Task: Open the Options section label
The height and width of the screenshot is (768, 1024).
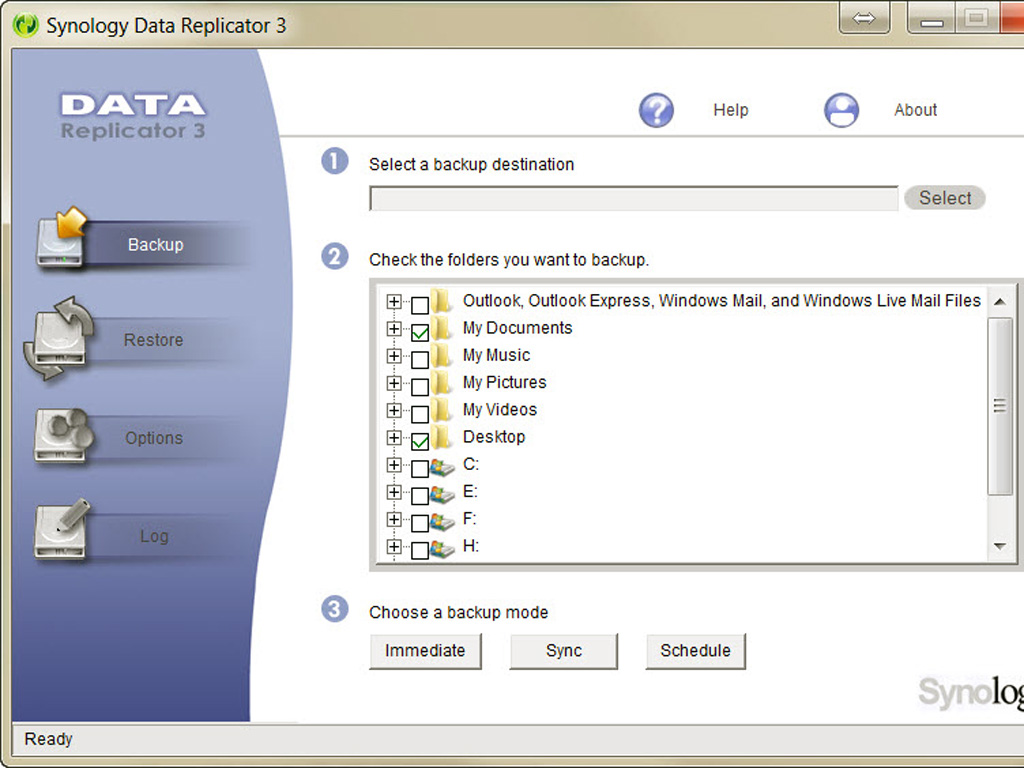Action: coord(154,438)
